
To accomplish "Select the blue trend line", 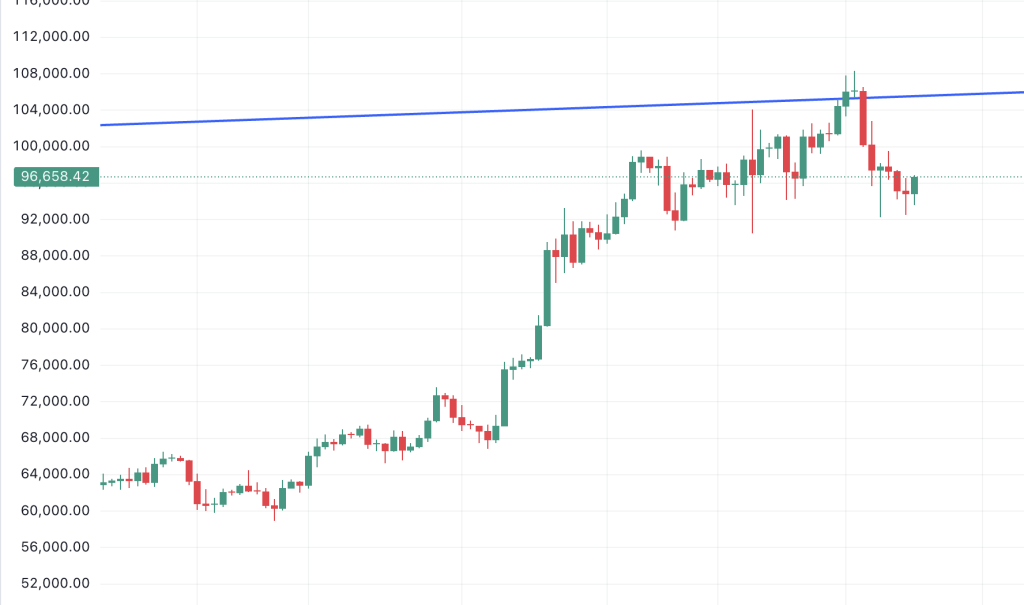I will (x=500, y=110).
